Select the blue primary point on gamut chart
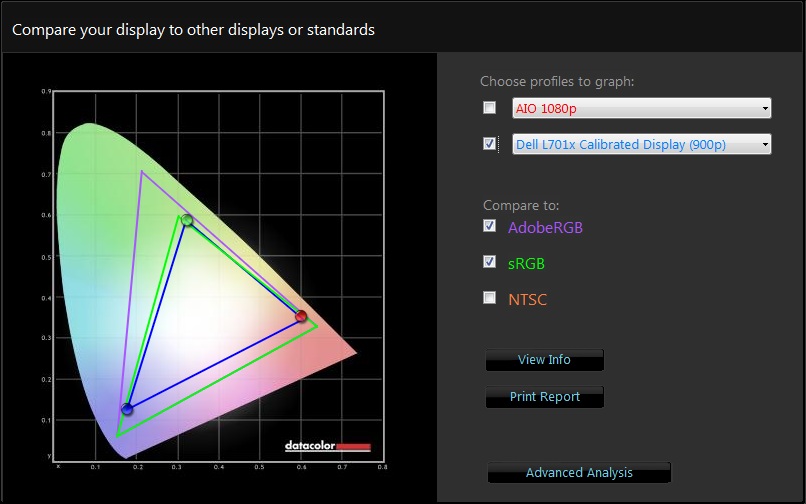This screenshot has height=504, width=806. [x=127, y=409]
